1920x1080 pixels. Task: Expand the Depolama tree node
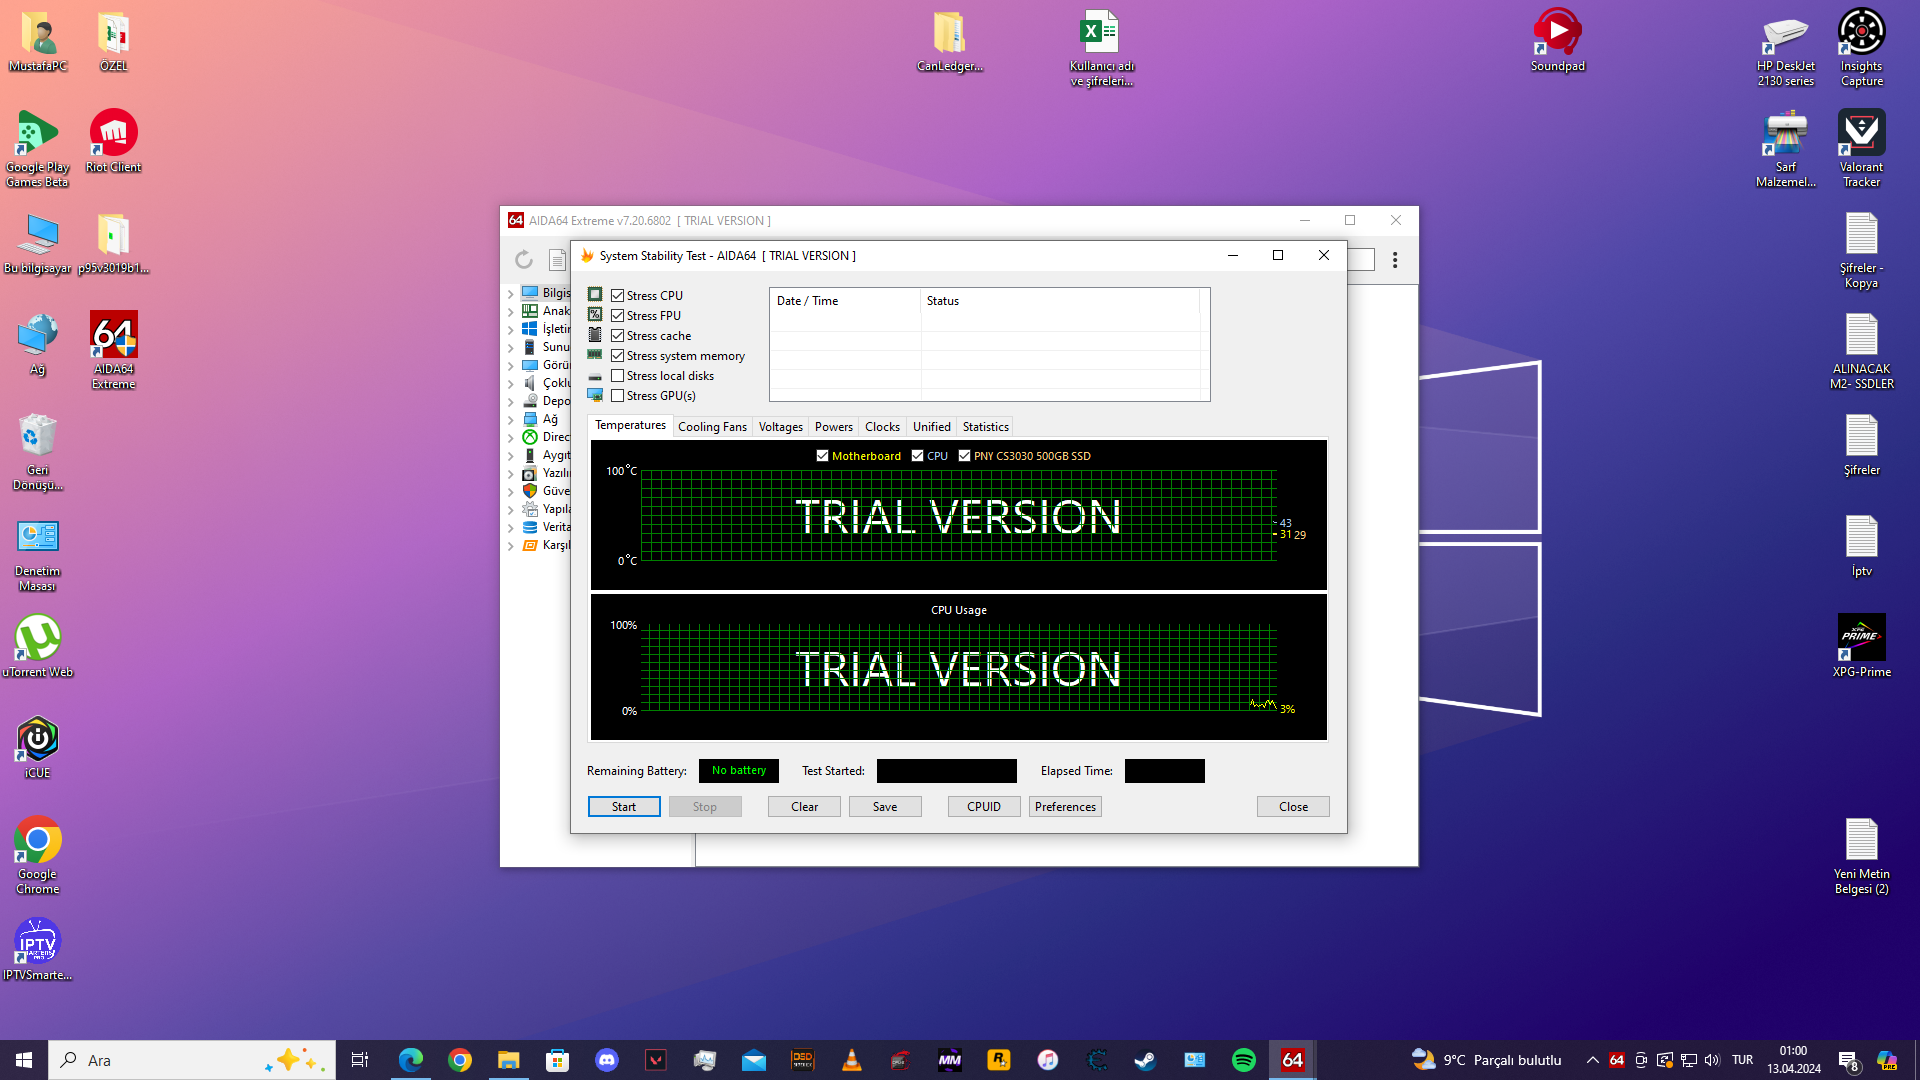511,402
